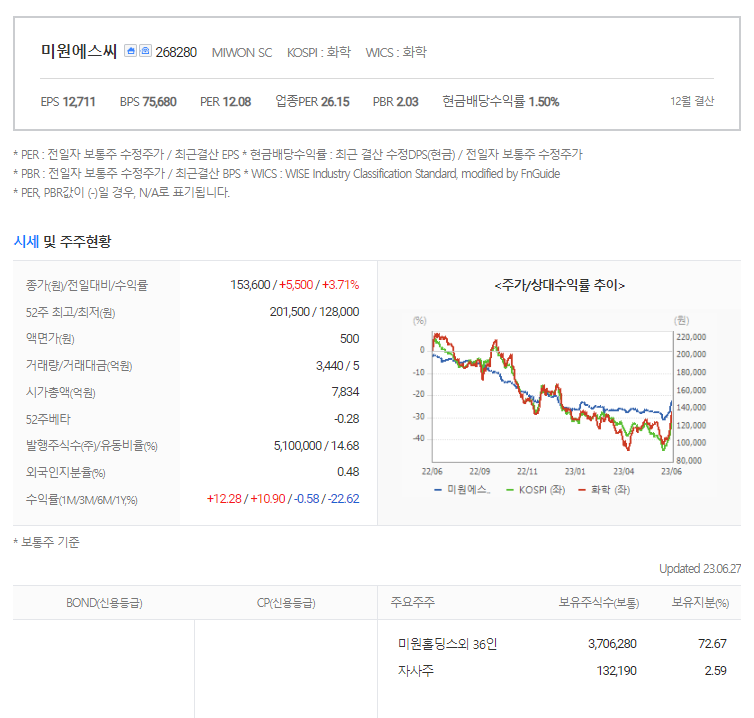Click the 23/06 chart axis label

[x=671, y=471]
